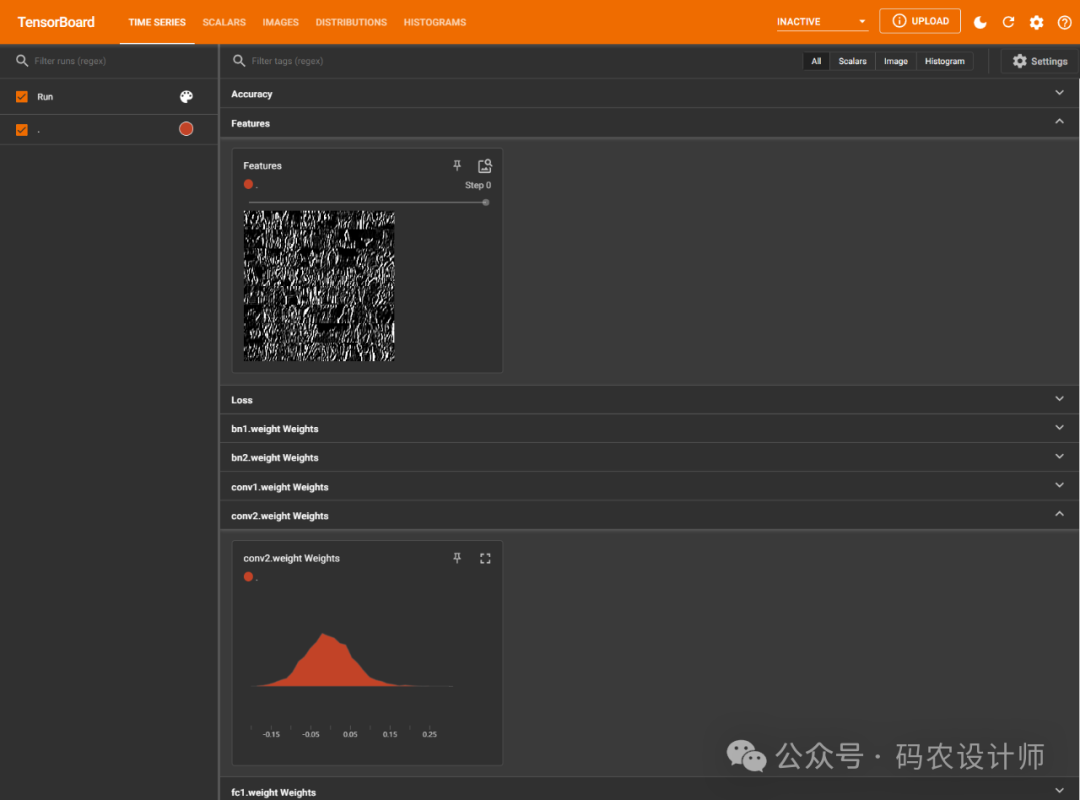Toggle the Run select-all checkbox
The width and height of the screenshot is (1080, 800).
pyautogui.click(x=22, y=97)
